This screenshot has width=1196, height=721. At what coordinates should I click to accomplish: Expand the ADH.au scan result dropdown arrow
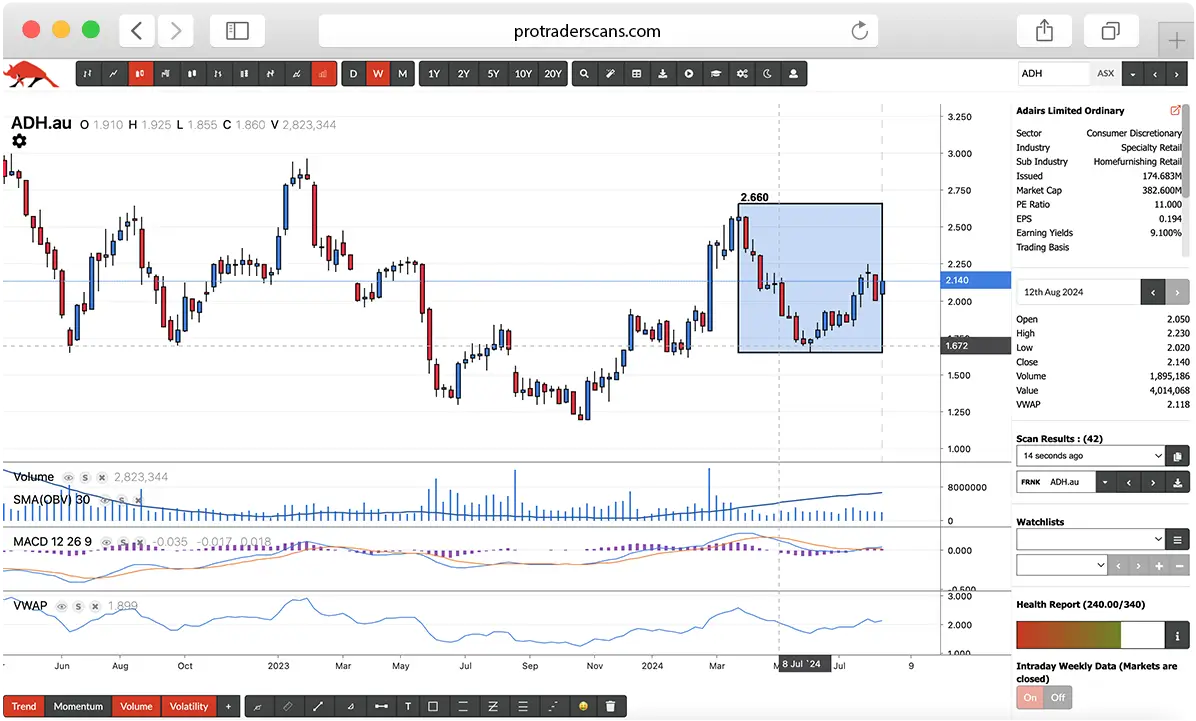coord(1105,482)
